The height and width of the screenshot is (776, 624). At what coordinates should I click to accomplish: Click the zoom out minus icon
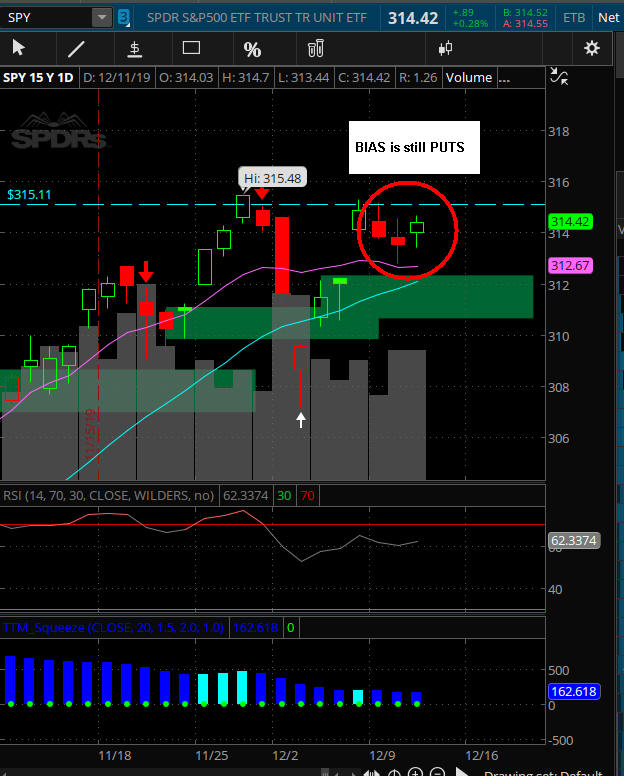tap(437, 772)
